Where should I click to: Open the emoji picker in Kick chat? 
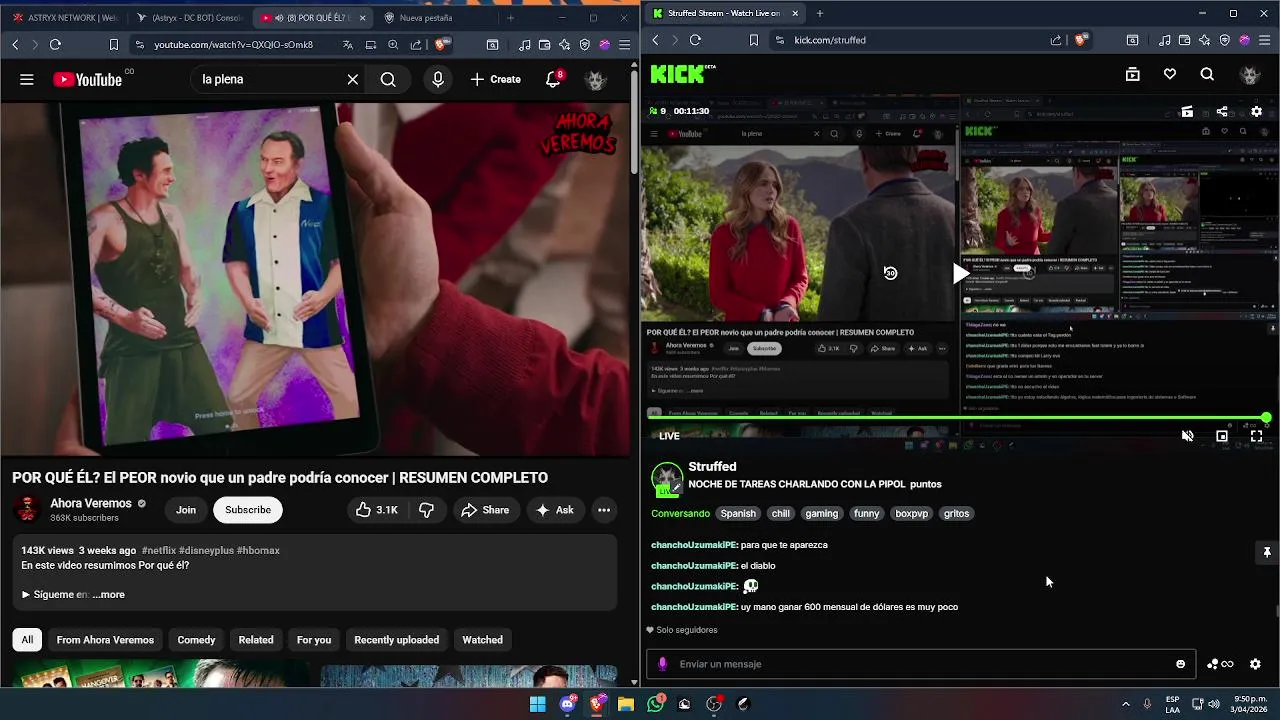point(1181,664)
